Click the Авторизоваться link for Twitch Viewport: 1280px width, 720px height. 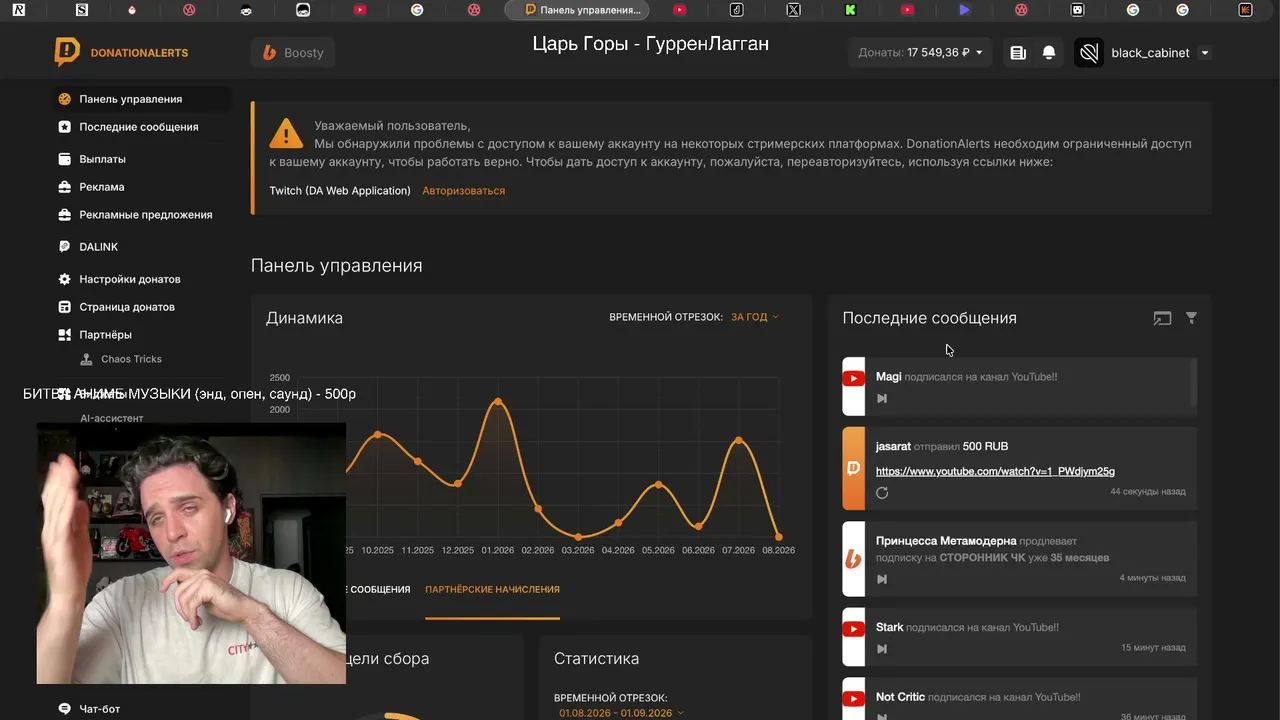(x=463, y=191)
